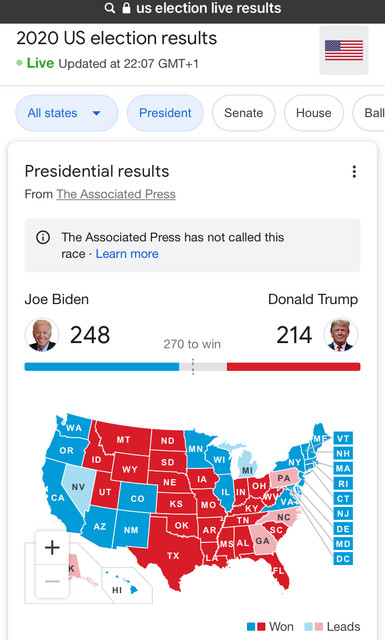Screen dimensions: 385x640
Task: Click the info circle icon
Action: [43, 237]
